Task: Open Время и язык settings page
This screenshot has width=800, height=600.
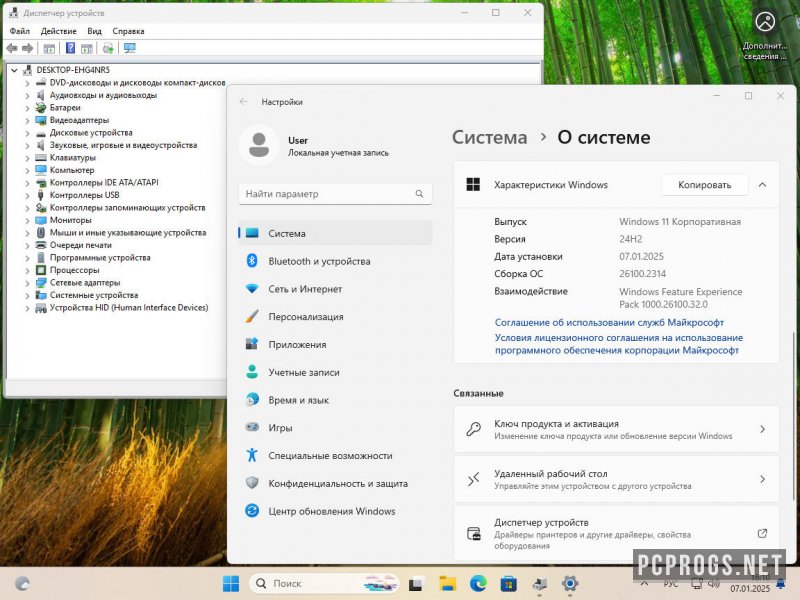Action: pyautogui.click(x=335, y=400)
